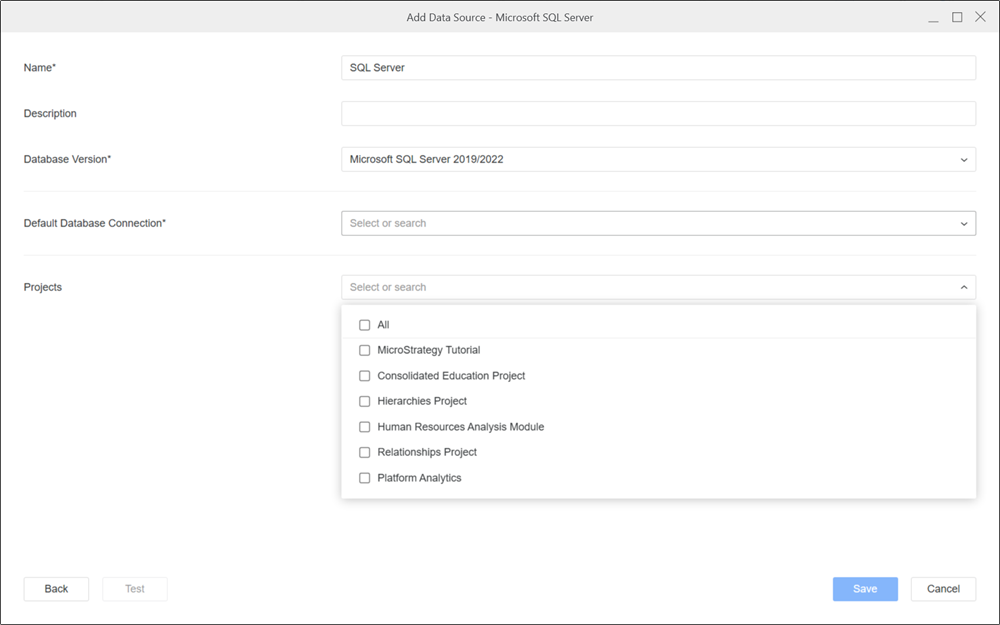The width and height of the screenshot is (1000, 625).
Task: Save the data source
Action: 865,589
